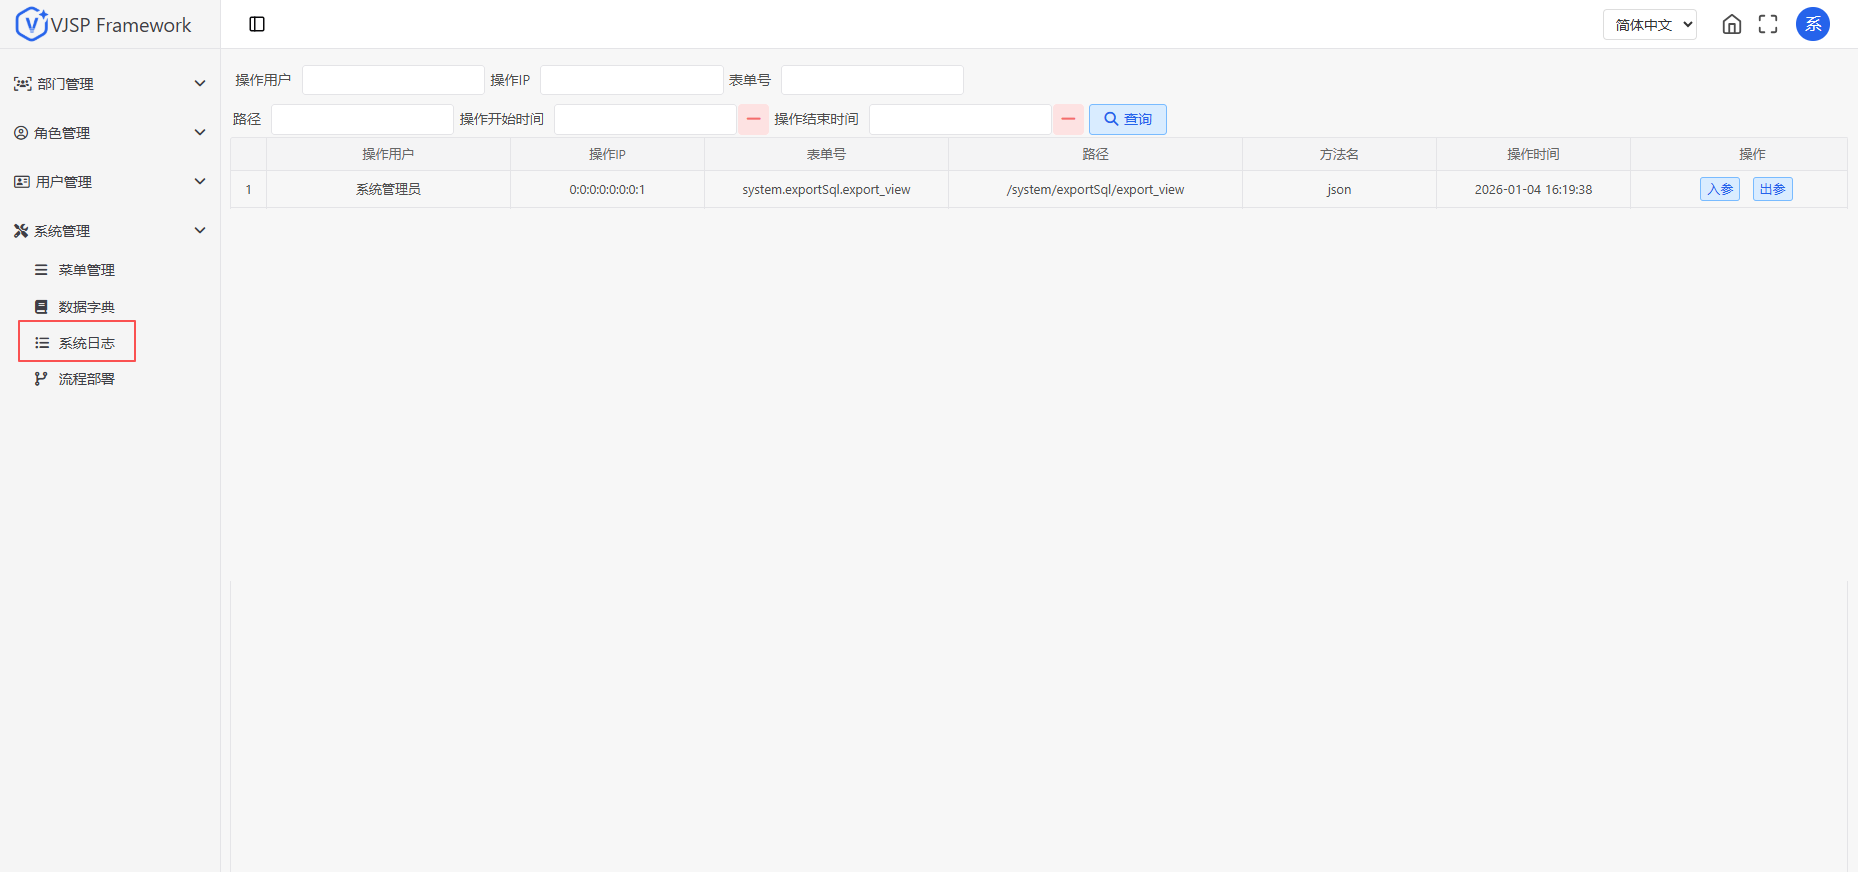Select 系统日志 menu item
The width and height of the screenshot is (1858, 872).
pyautogui.click(x=86, y=343)
